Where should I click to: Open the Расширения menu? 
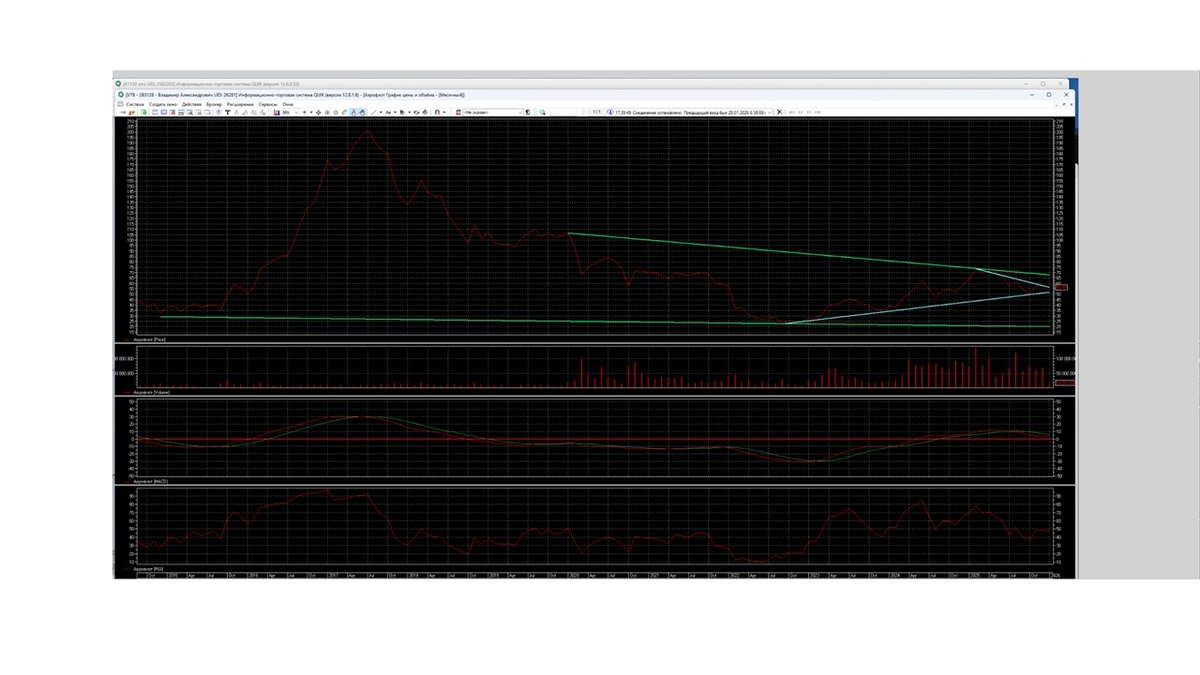(x=240, y=104)
